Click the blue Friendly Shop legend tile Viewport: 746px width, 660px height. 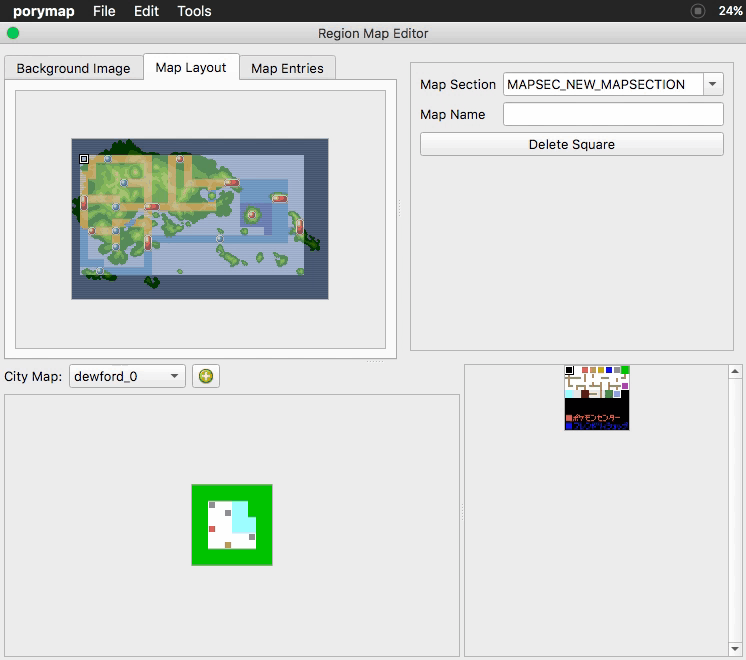click(569, 426)
